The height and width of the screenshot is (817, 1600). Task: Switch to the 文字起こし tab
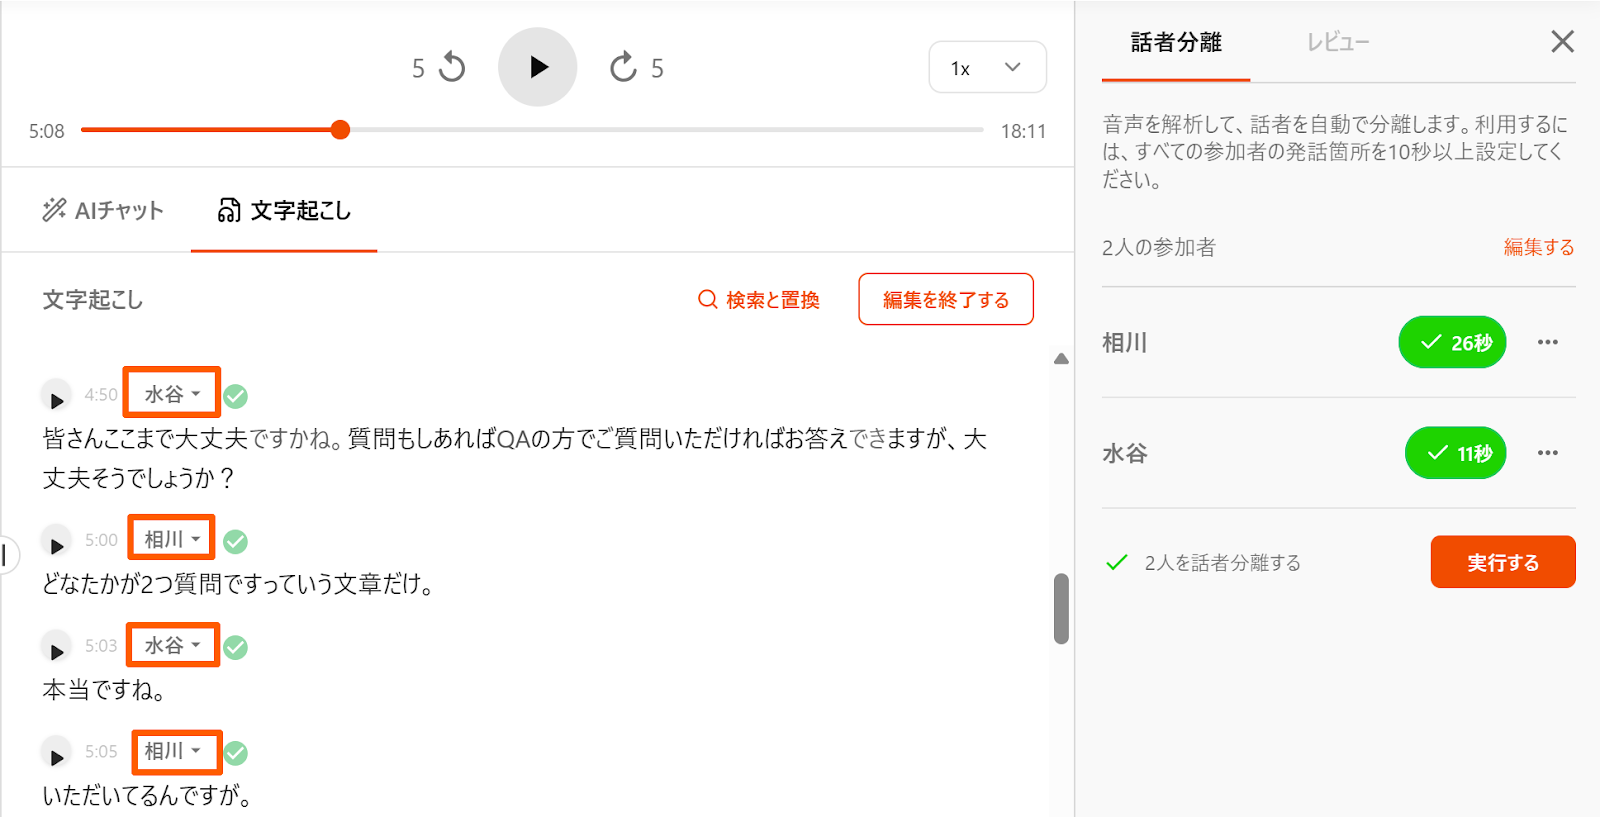(x=284, y=210)
